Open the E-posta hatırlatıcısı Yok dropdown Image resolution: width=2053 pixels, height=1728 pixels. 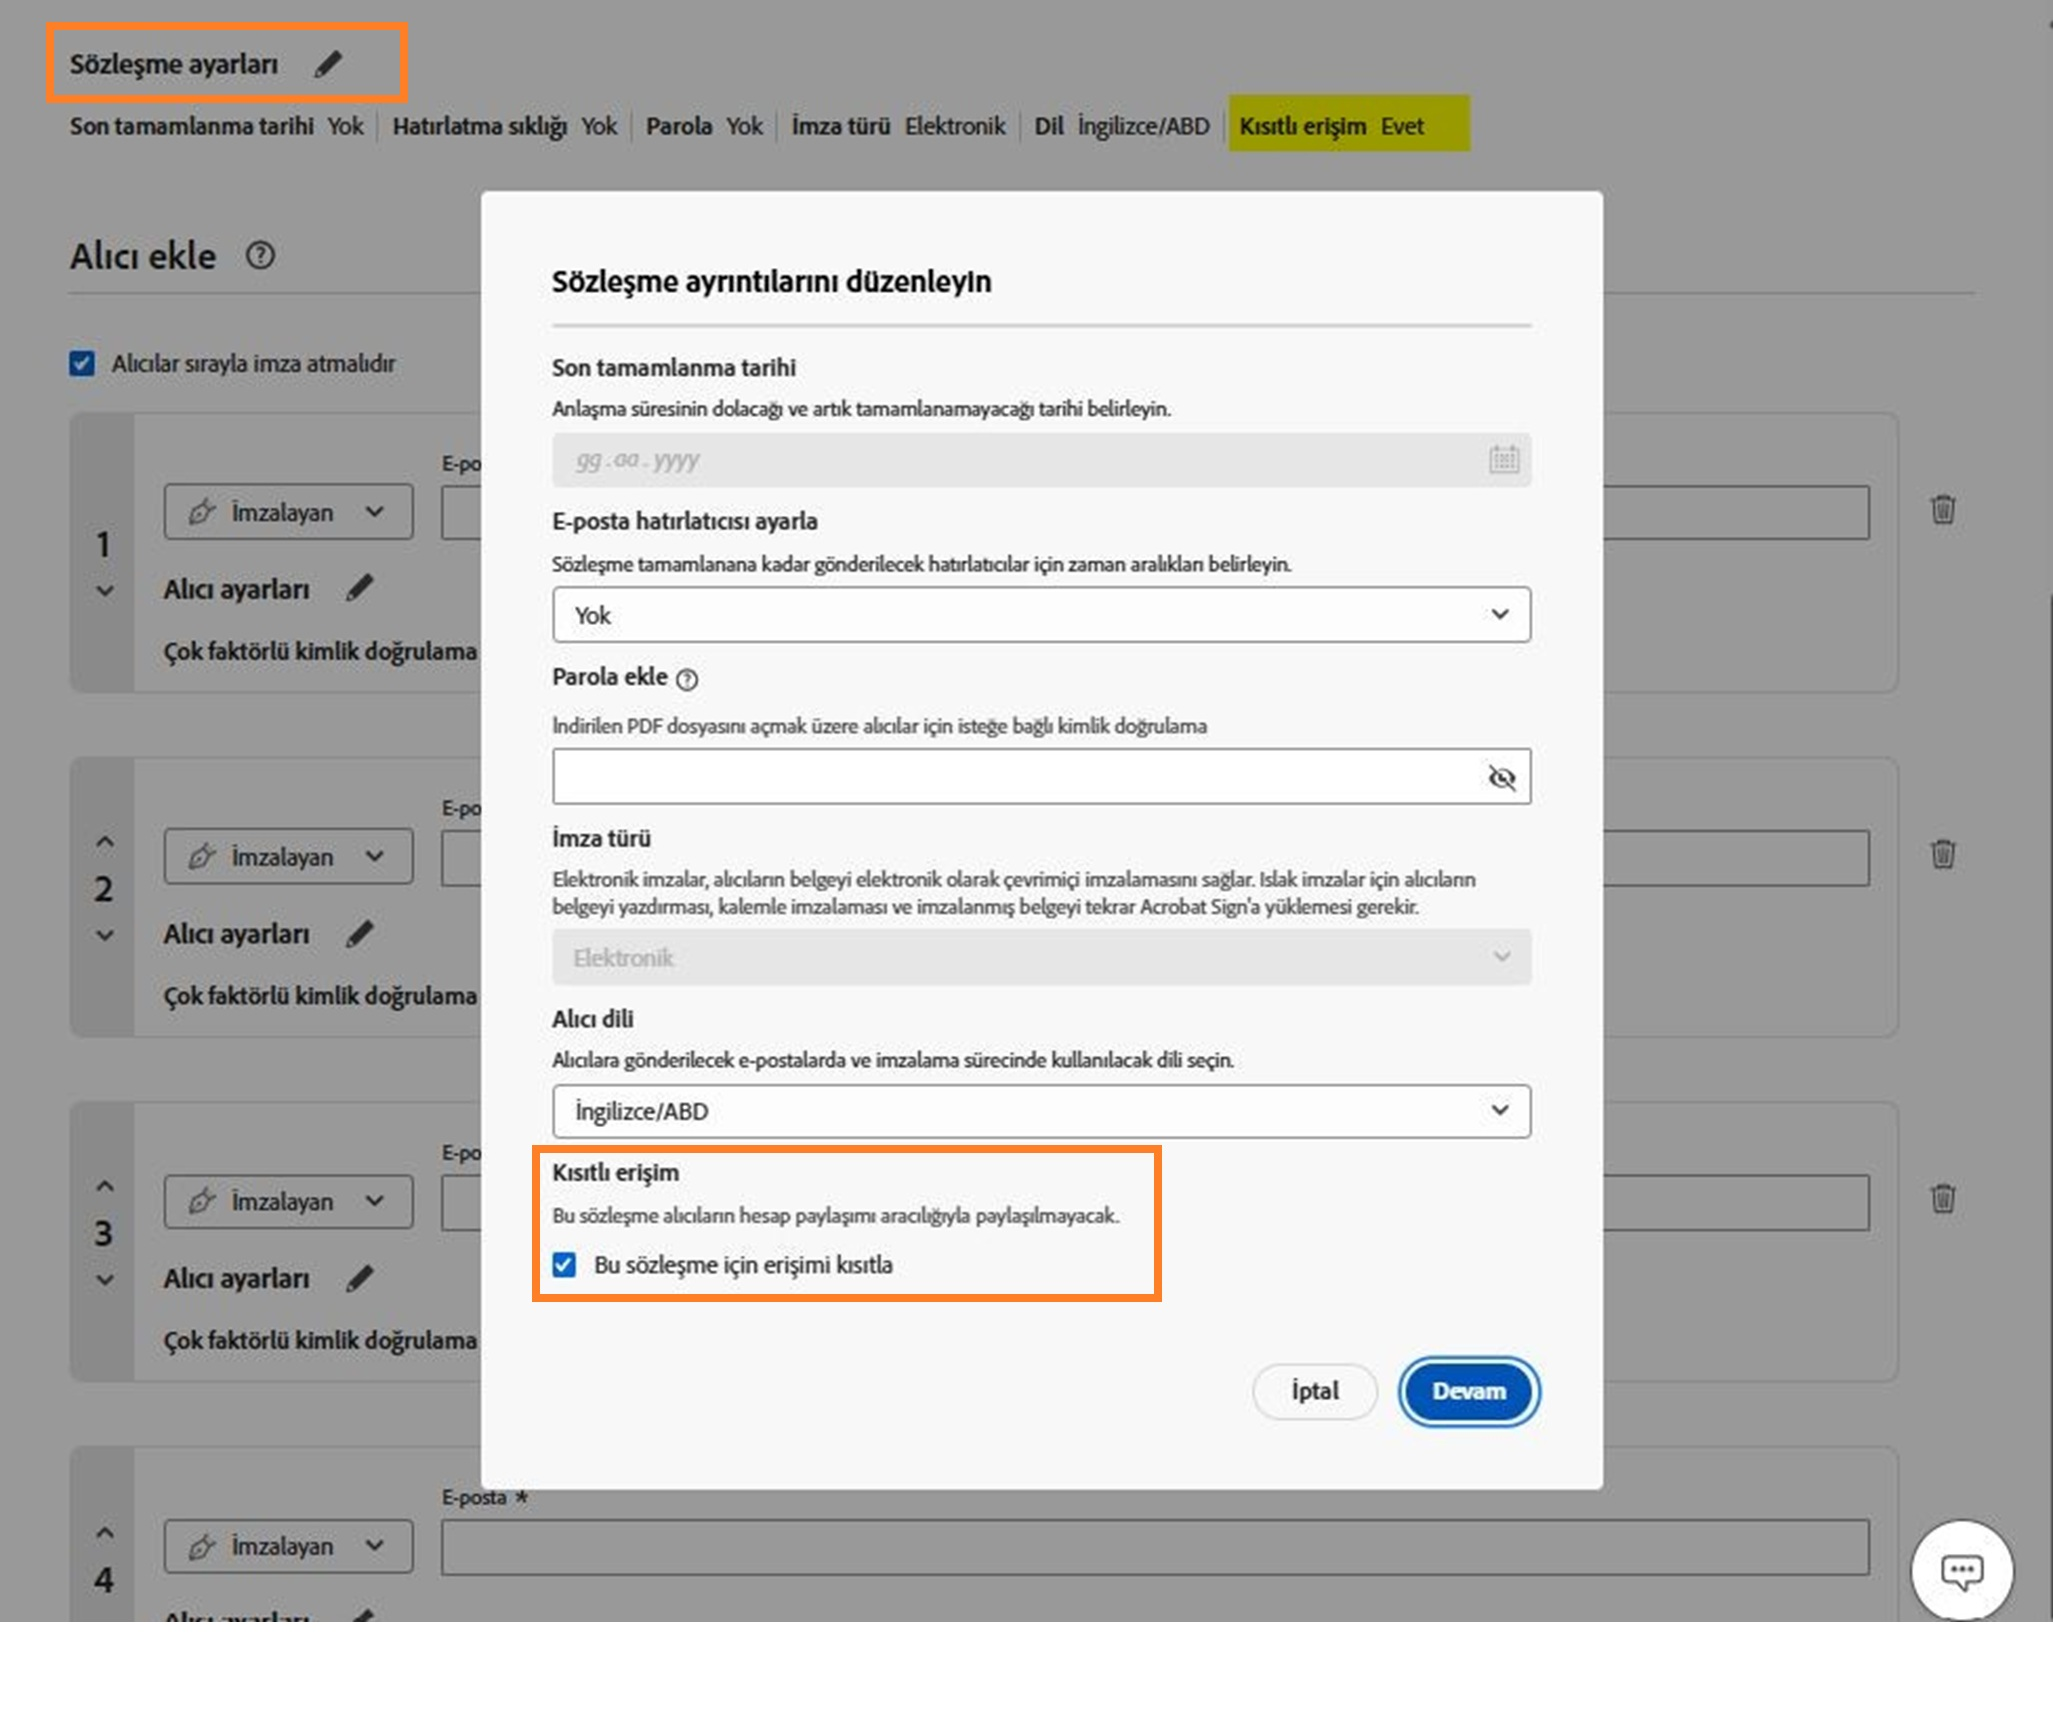1040,615
